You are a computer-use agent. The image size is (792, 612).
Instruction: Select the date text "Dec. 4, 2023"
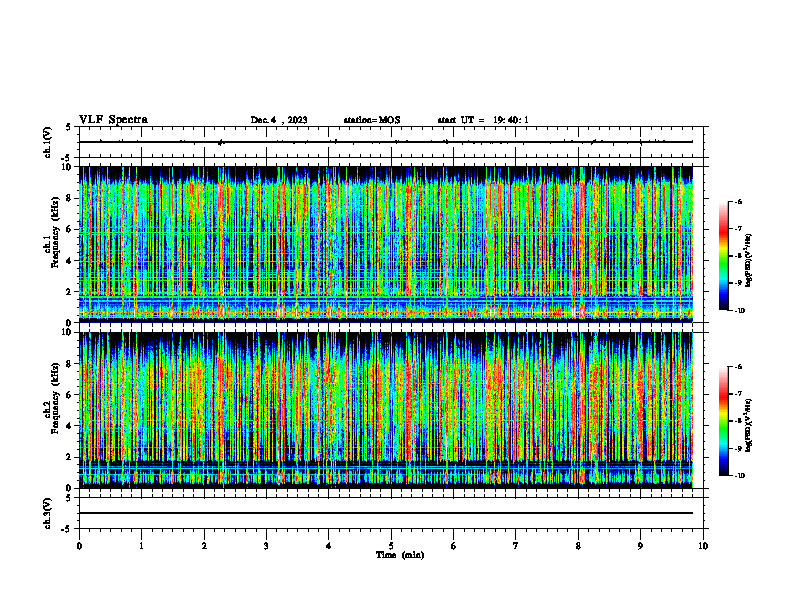tap(279, 120)
